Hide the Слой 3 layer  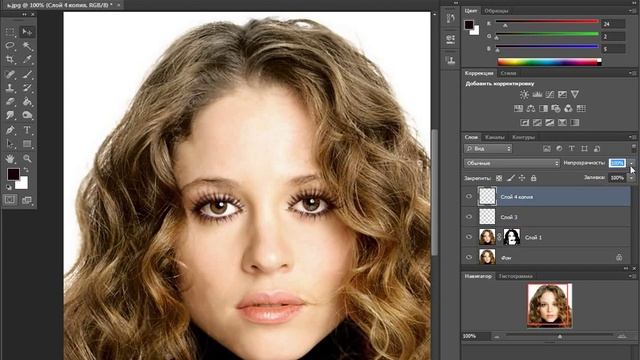click(469, 217)
